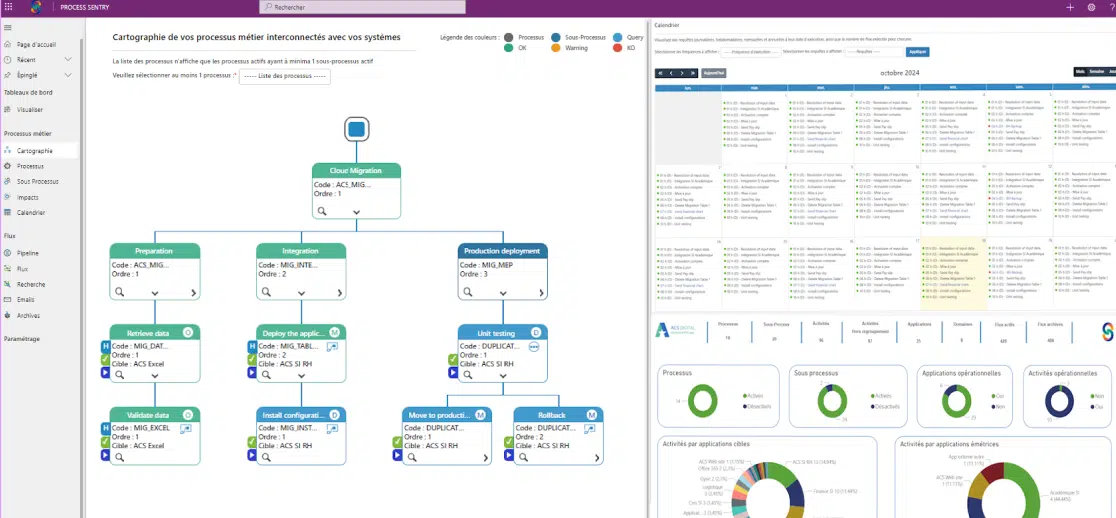Image resolution: width=1116 pixels, height=518 pixels.
Task: Click the play icon on Retrieve data node
Action: pyautogui.click(x=105, y=374)
